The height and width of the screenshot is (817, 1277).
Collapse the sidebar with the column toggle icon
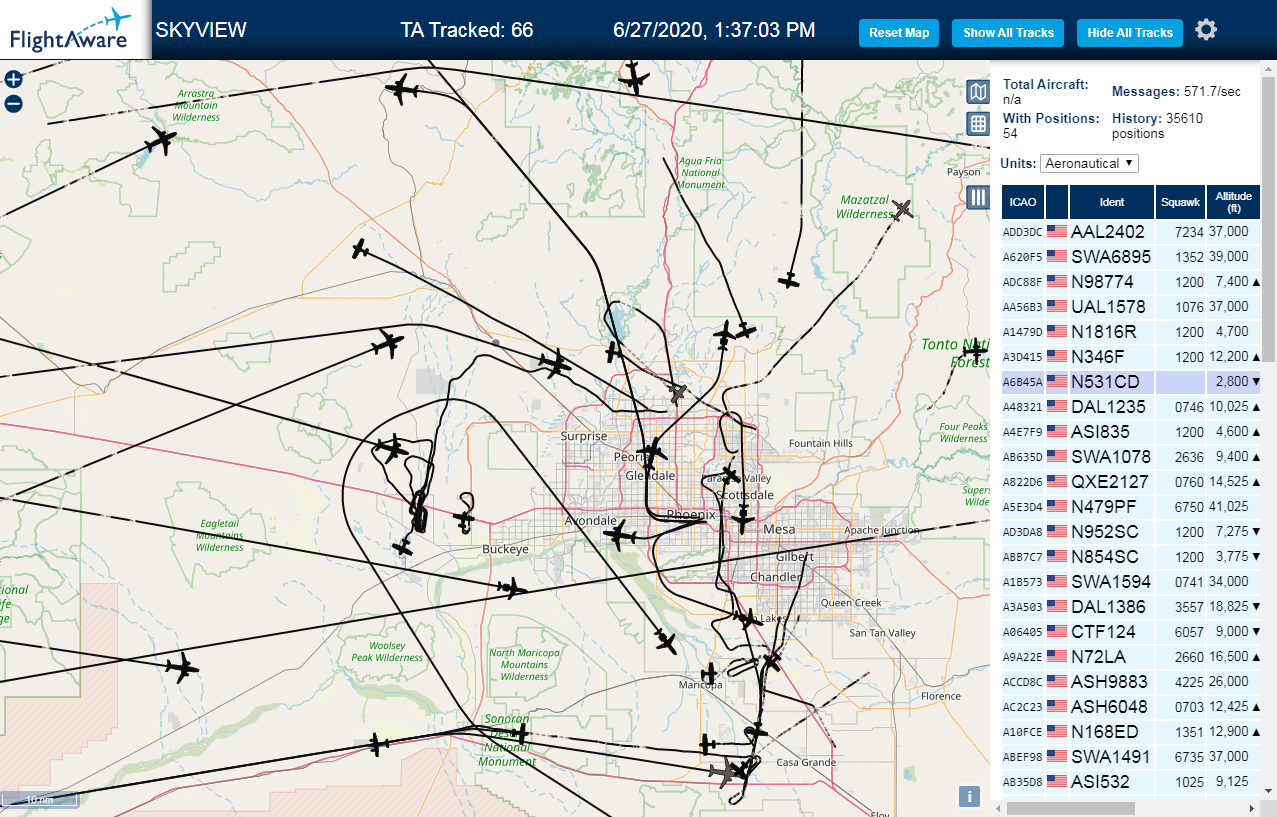978,198
